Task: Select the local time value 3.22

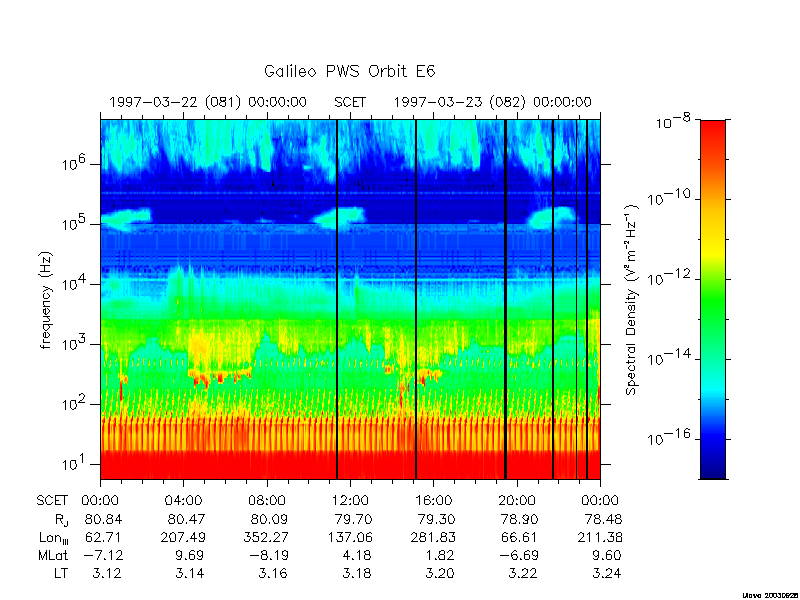Action: [523, 573]
